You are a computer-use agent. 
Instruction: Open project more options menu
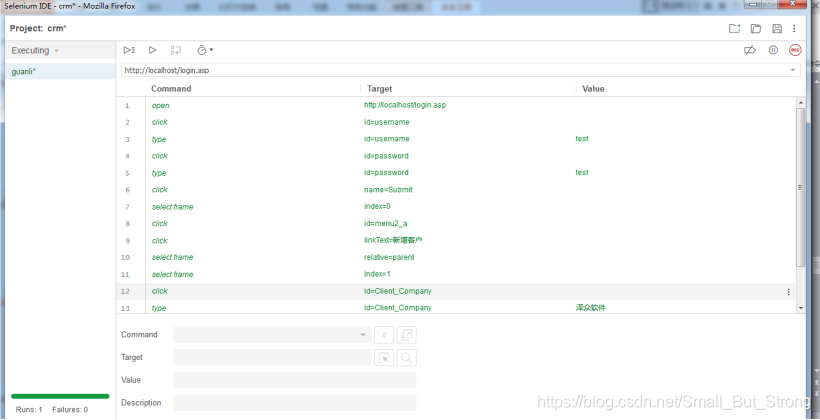click(x=794, y=29)
